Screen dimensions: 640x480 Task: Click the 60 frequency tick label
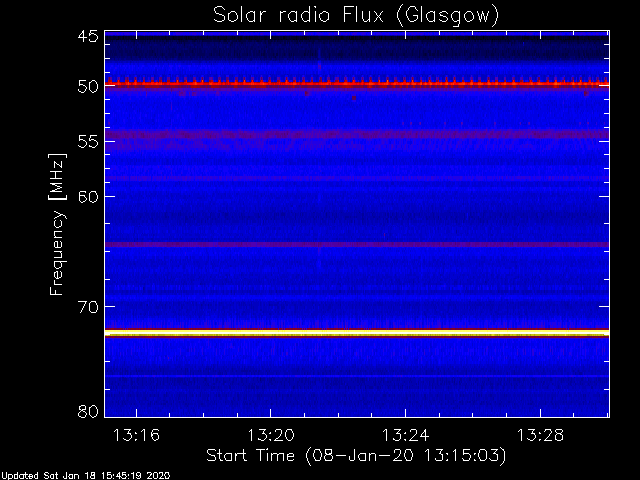pos(88,197)
